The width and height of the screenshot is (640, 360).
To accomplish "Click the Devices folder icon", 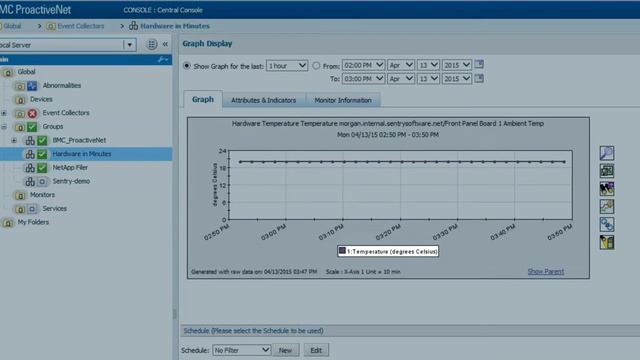I will 20,100.
